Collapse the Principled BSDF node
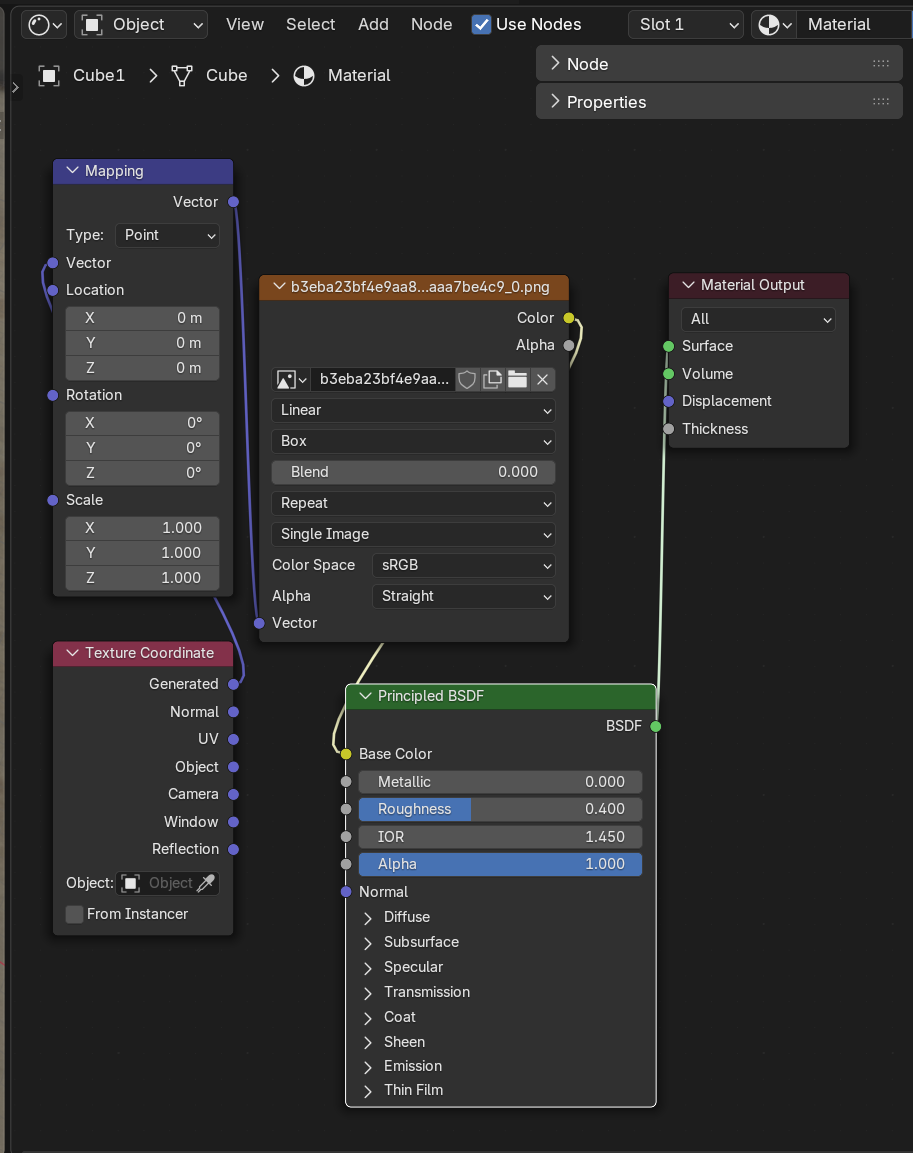Viewport: 913px width, 1153px height. point(362,696)
